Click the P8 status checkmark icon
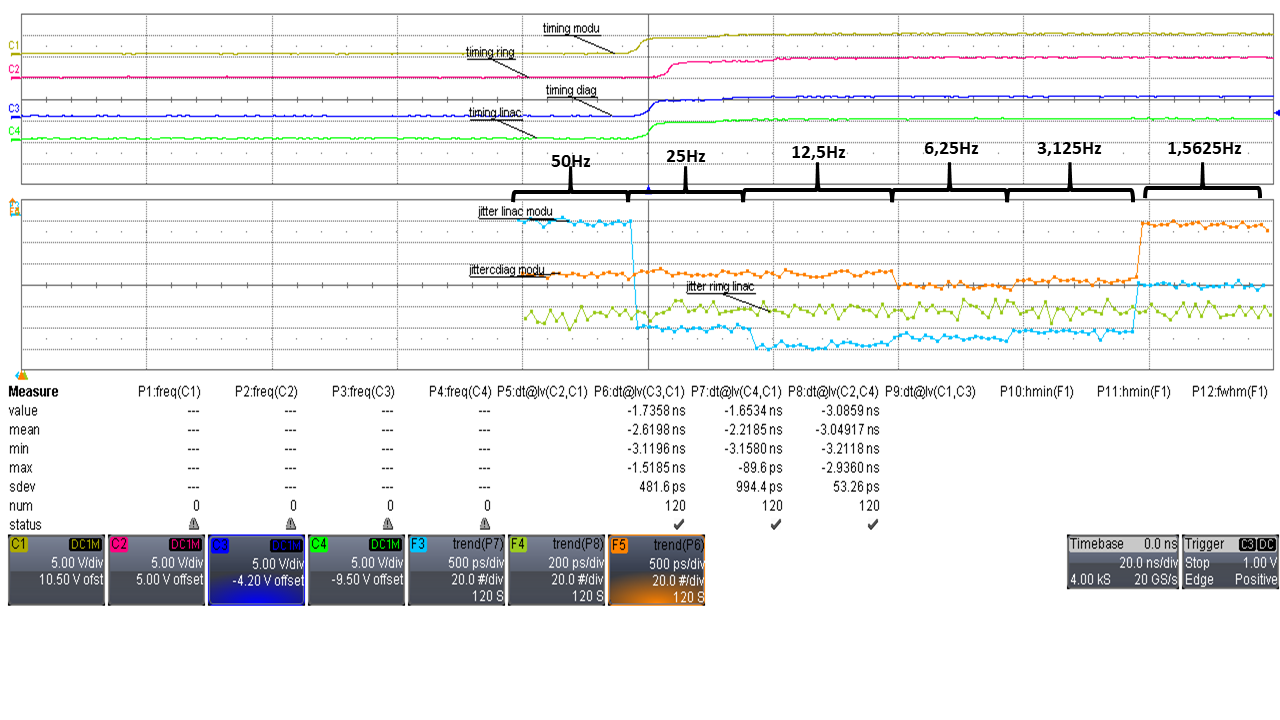Viewport: 1280px width, 720px height. tap(873, 523)
